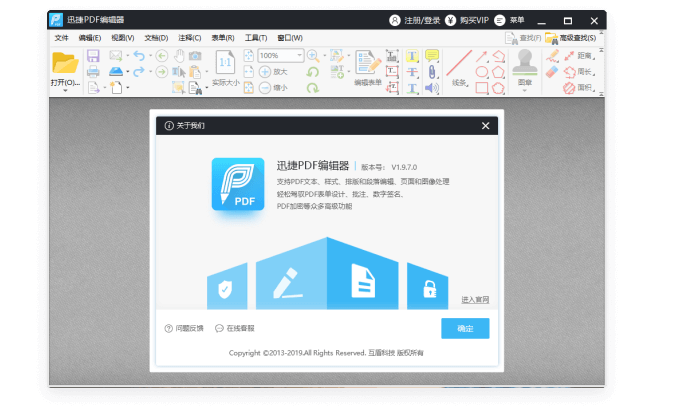Select the Hand tool icon

[x=179, y=56]
